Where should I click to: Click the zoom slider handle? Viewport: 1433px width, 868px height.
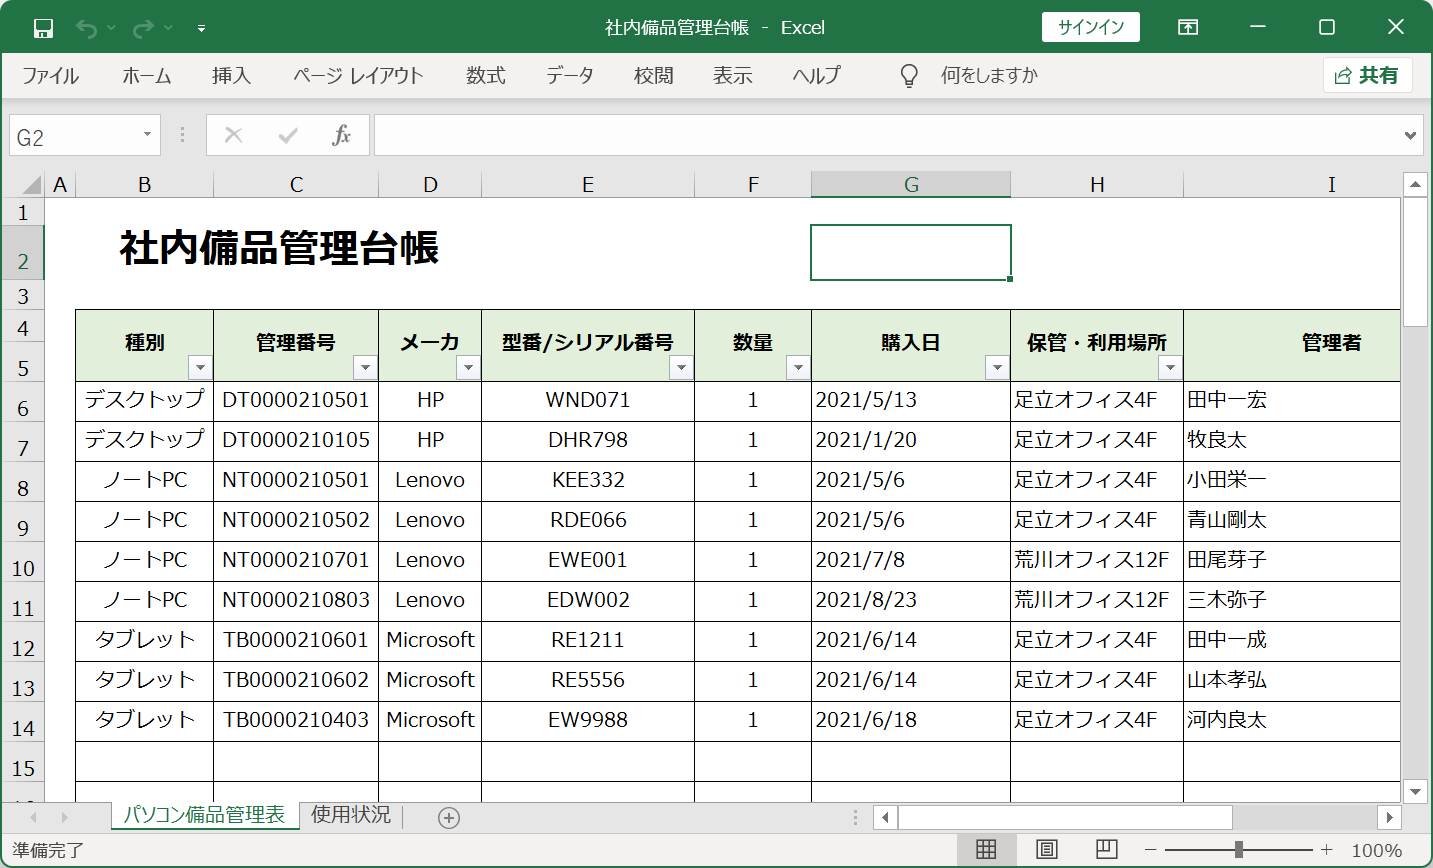1239,850
